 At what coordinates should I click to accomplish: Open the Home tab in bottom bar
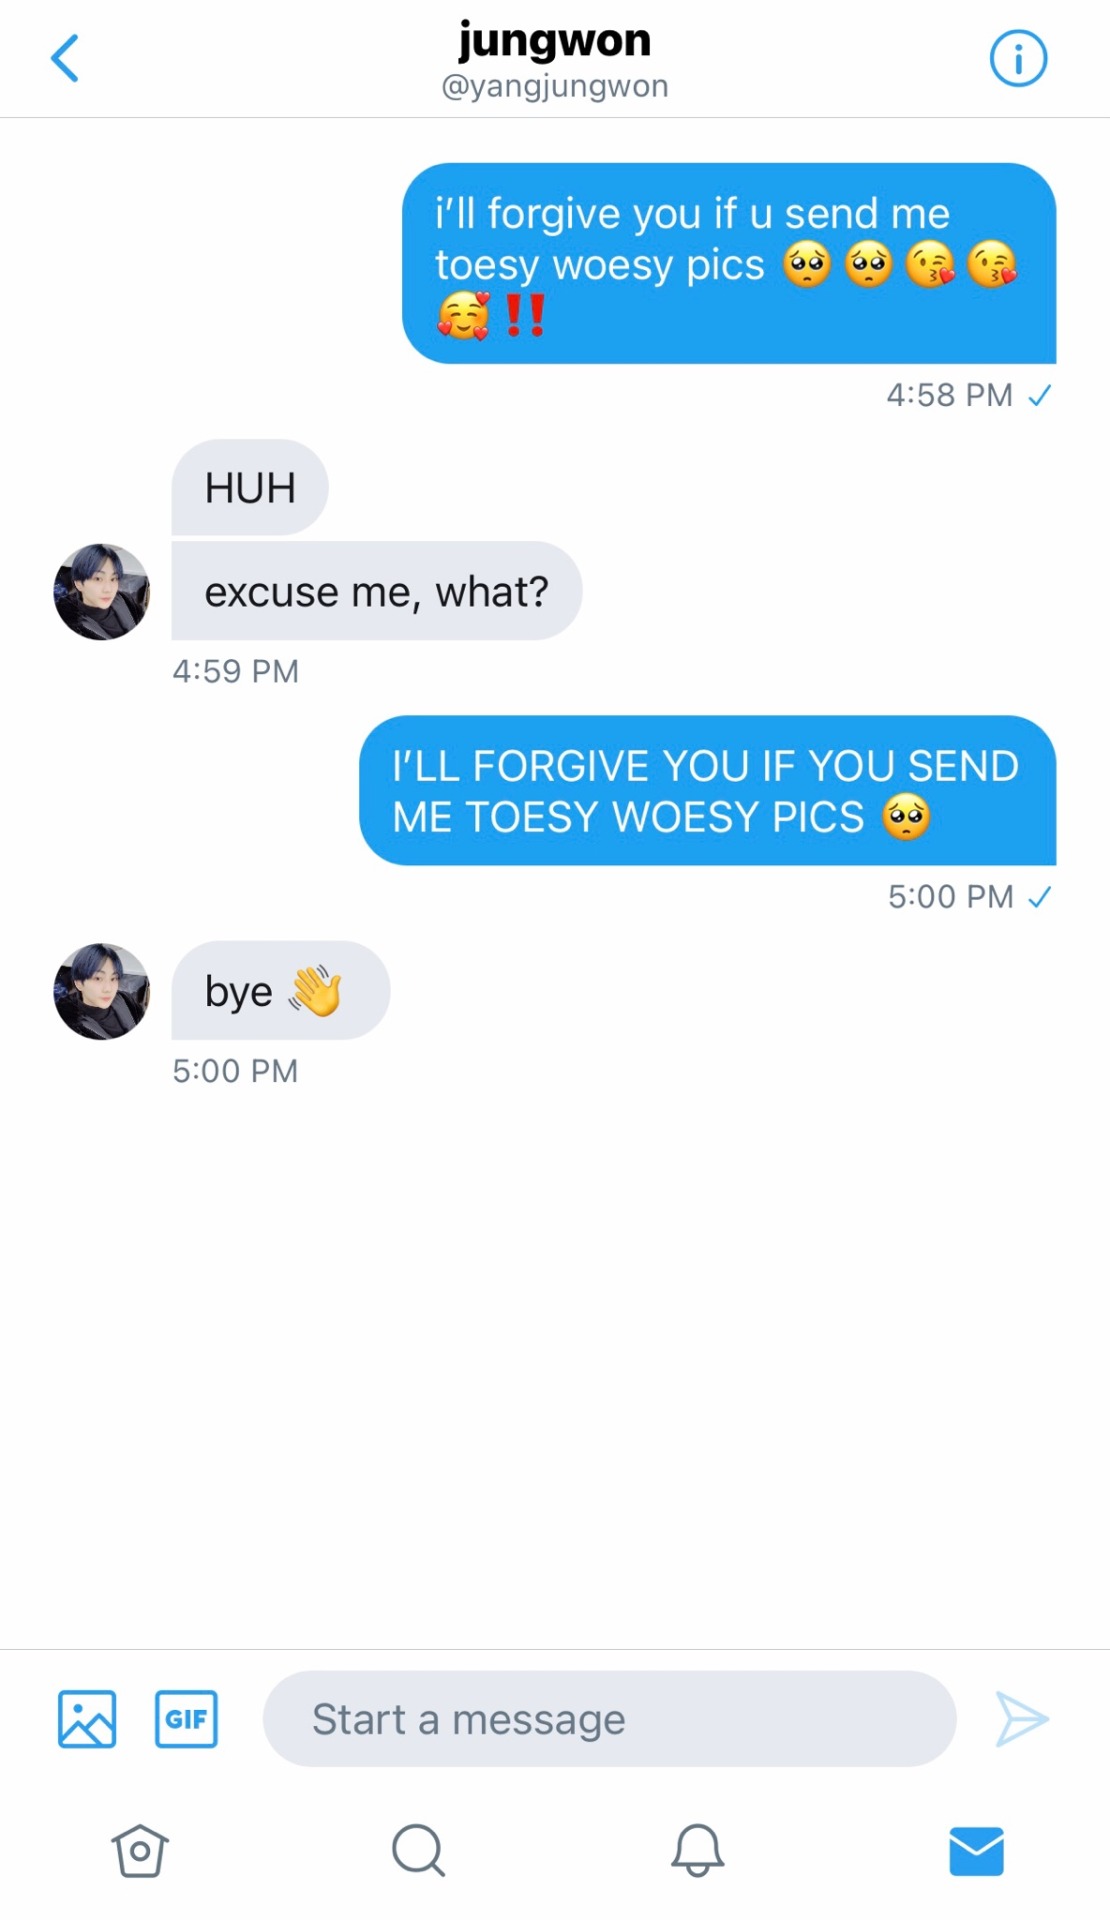coord(140,1850)
